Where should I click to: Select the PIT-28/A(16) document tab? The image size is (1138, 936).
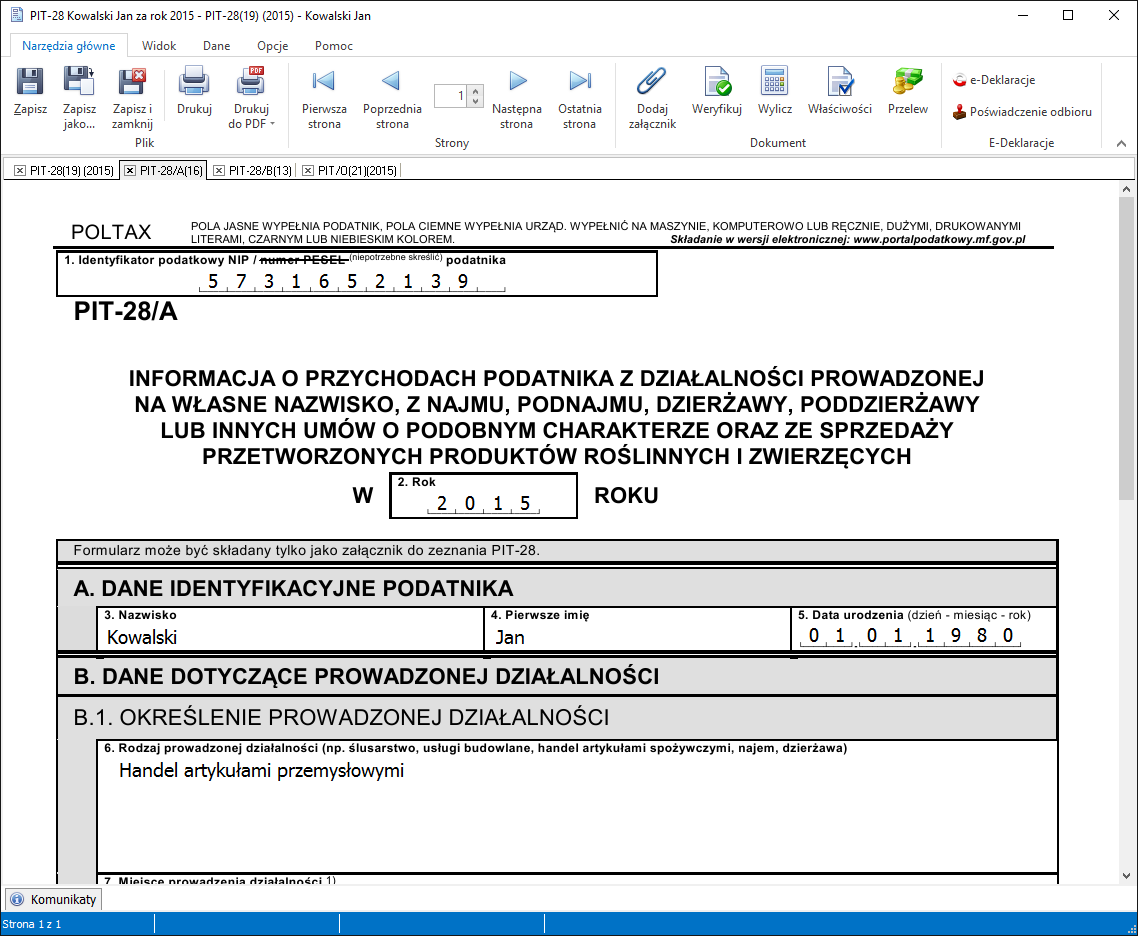point(171,171)
